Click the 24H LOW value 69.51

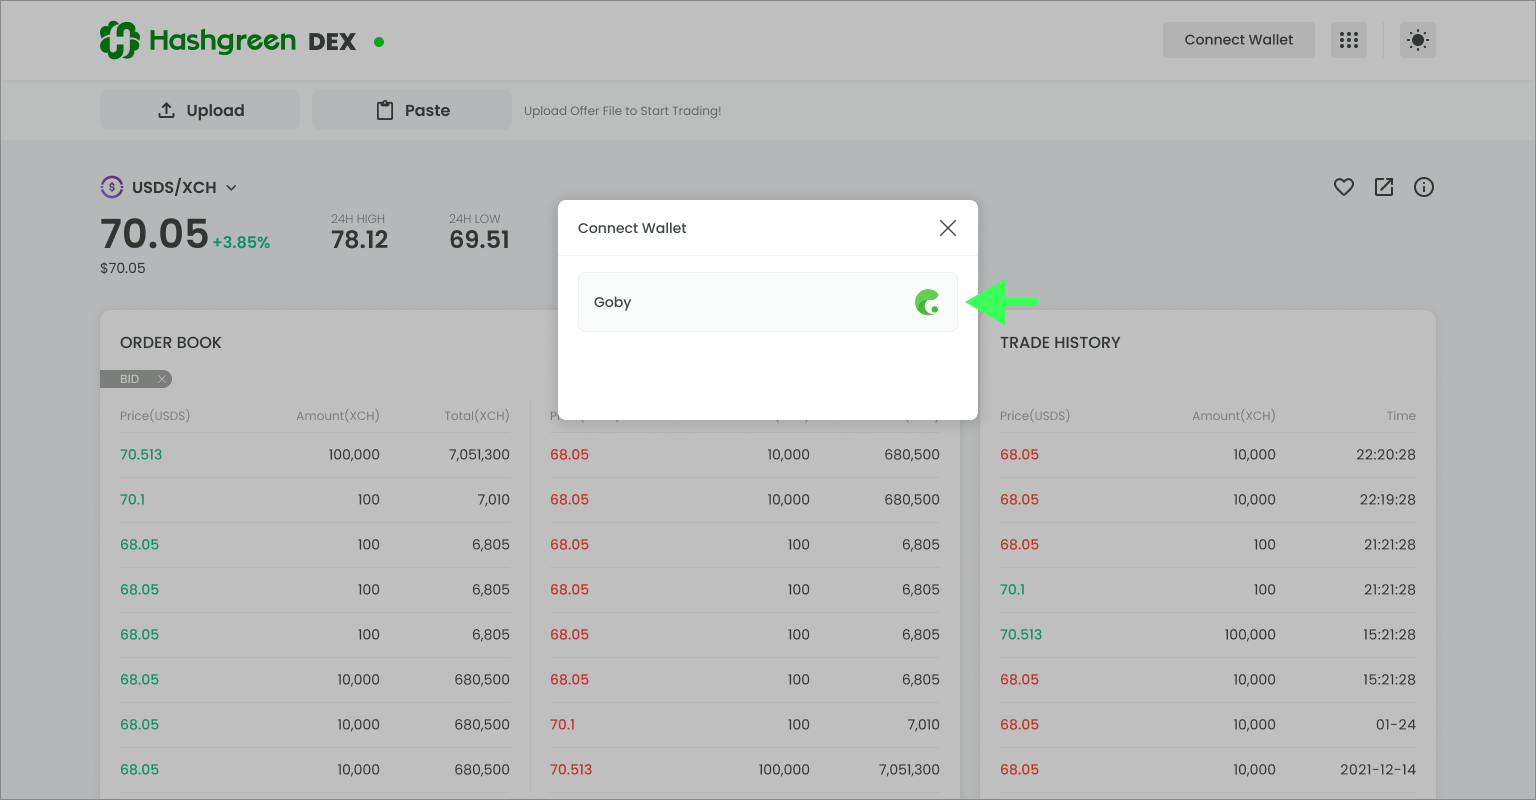[480, 240]
